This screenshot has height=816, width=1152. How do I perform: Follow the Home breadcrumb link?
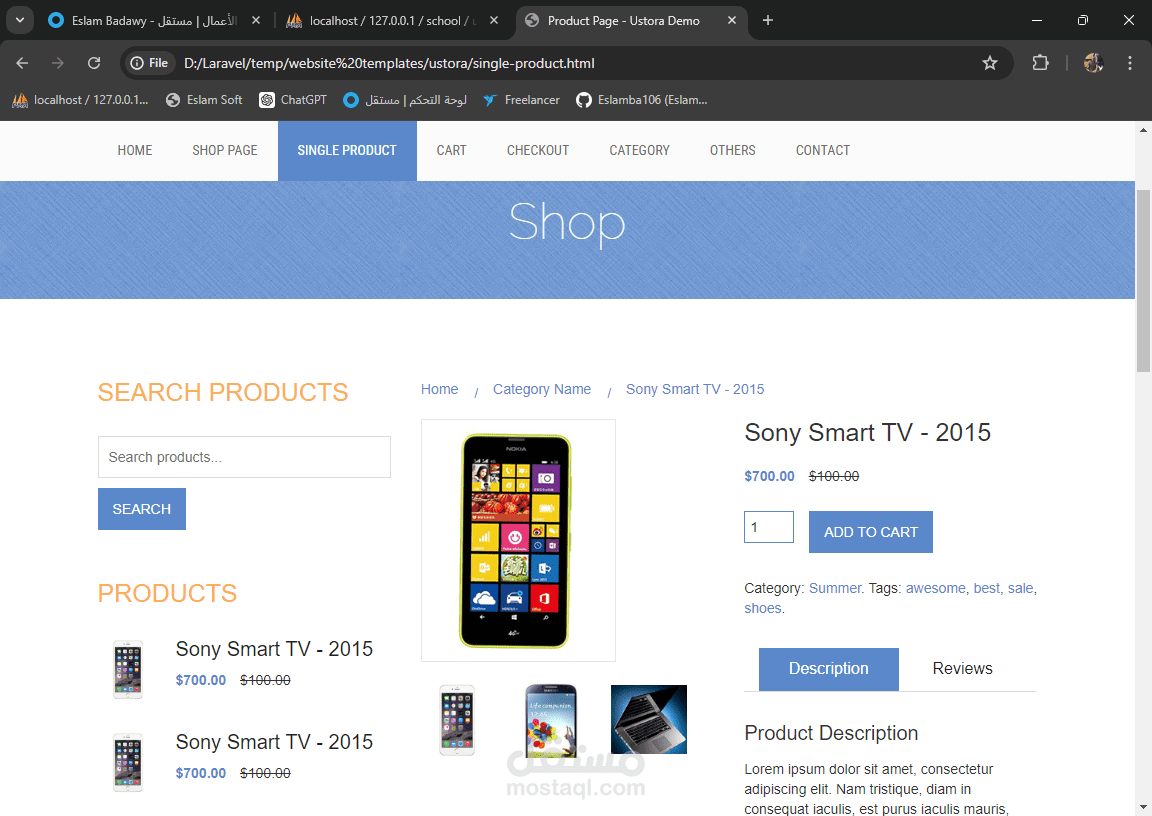tap(439, 389)
